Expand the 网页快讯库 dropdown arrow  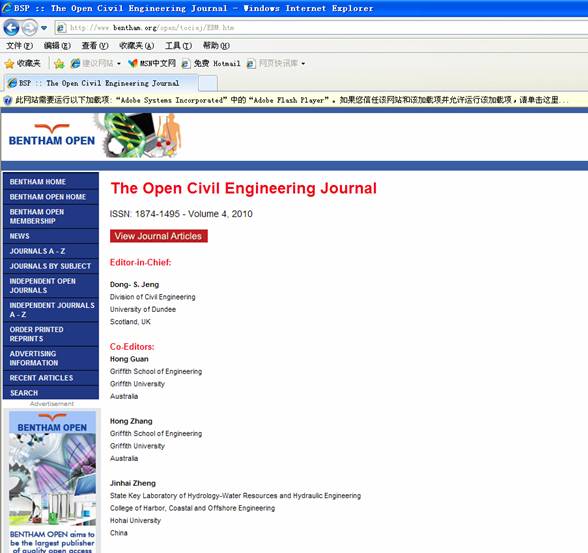[x=303, y=64]
